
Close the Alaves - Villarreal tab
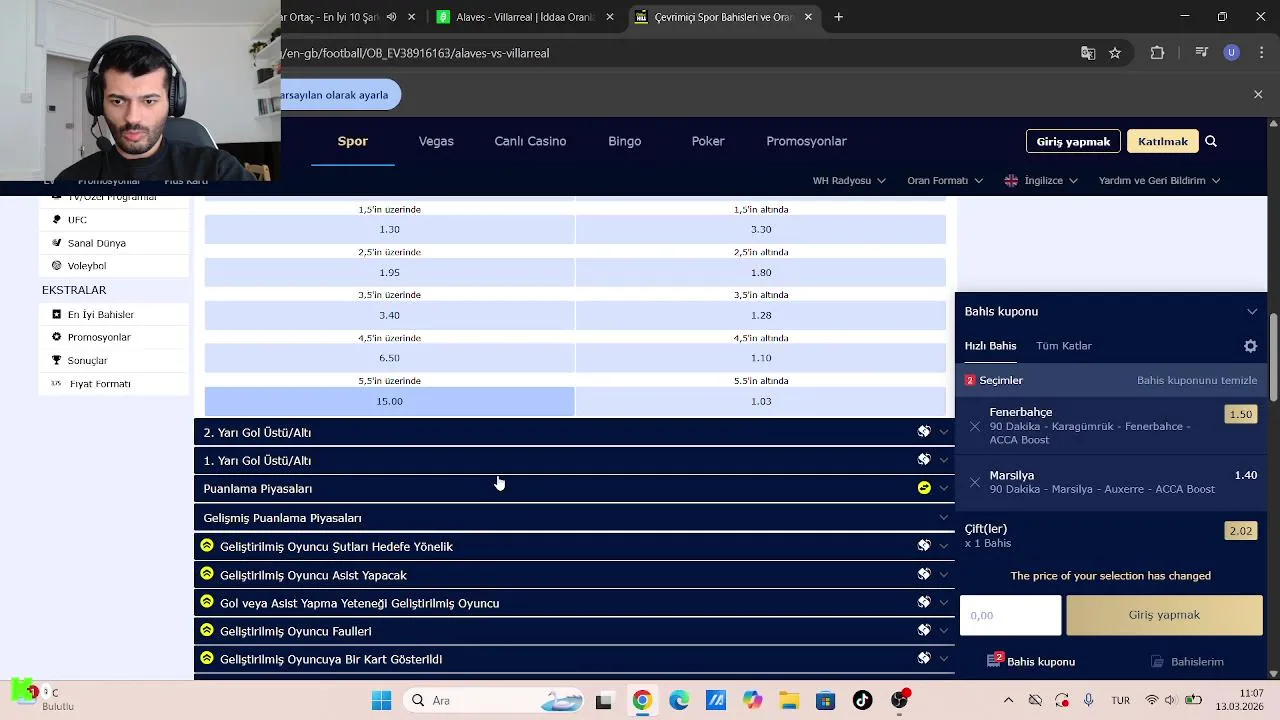click(x=610, y=17)
